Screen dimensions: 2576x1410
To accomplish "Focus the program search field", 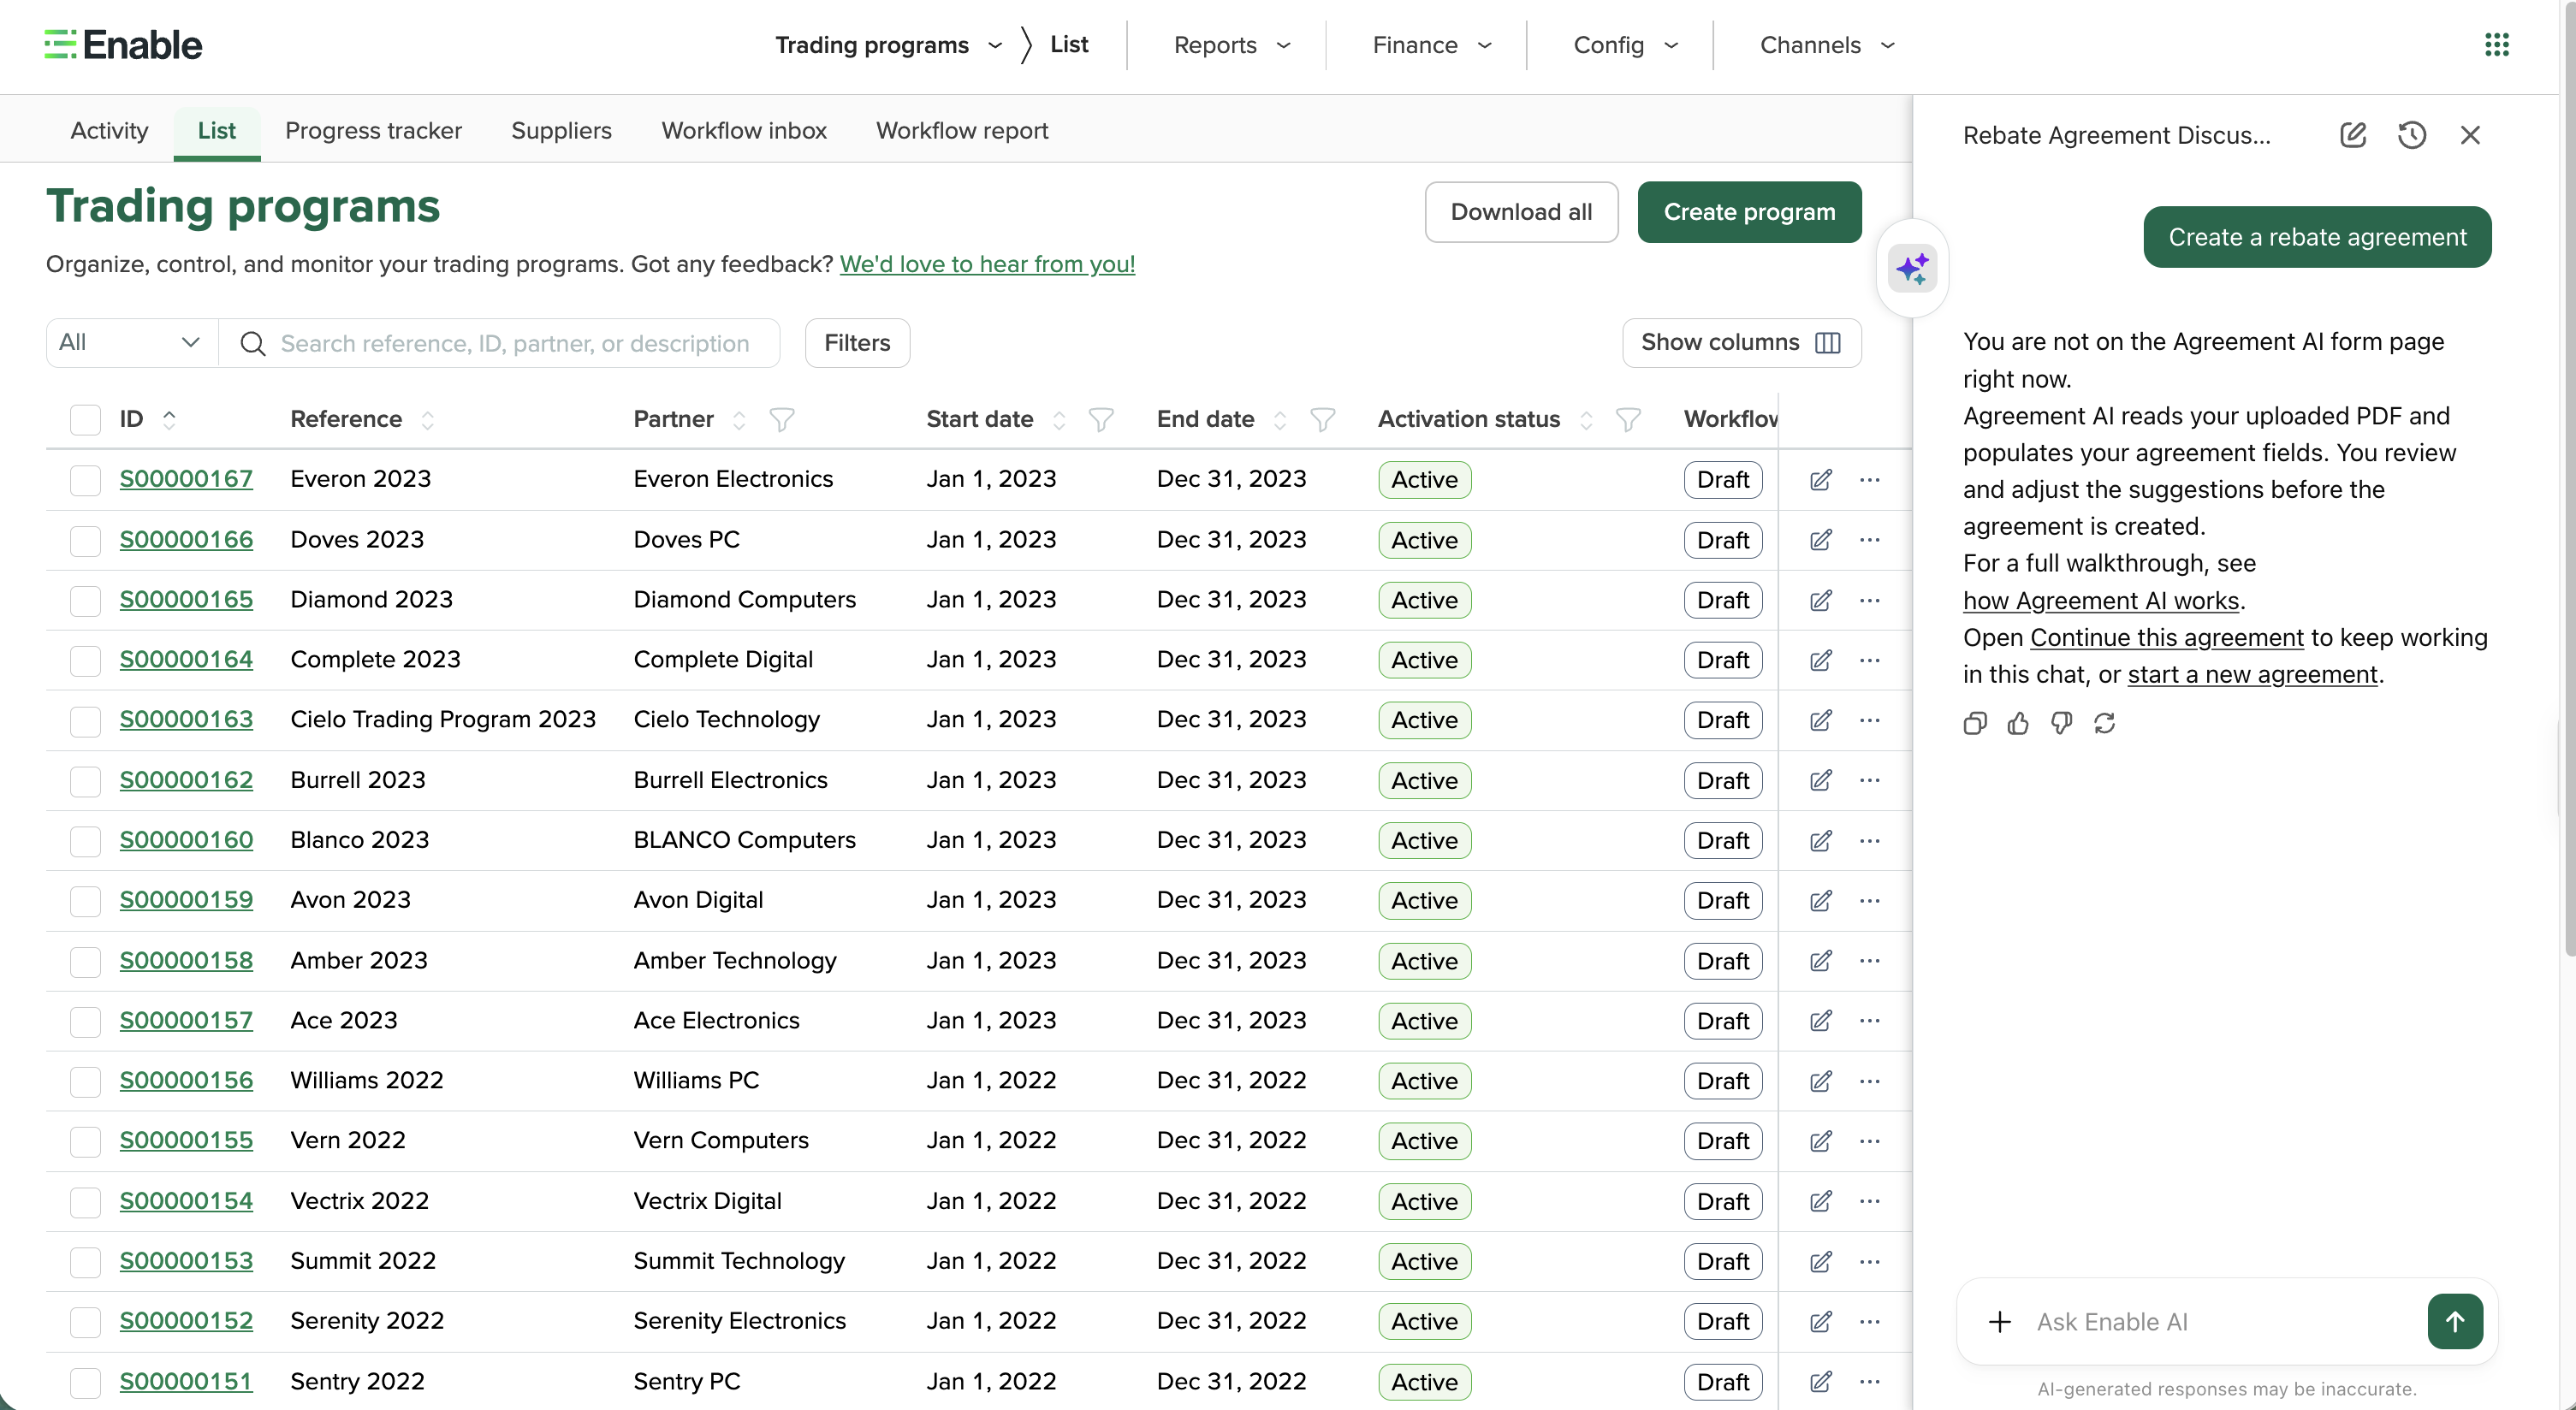I will click(500, 343).
